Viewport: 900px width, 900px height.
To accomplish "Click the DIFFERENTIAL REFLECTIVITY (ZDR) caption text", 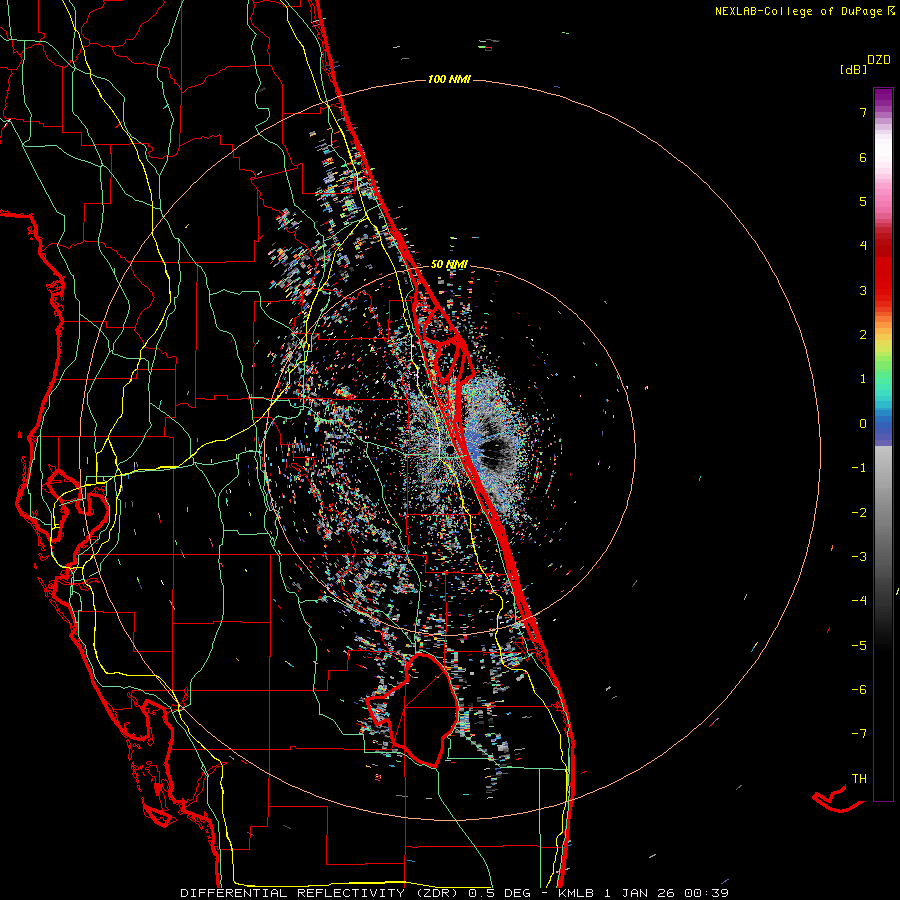I will (319, 893).
